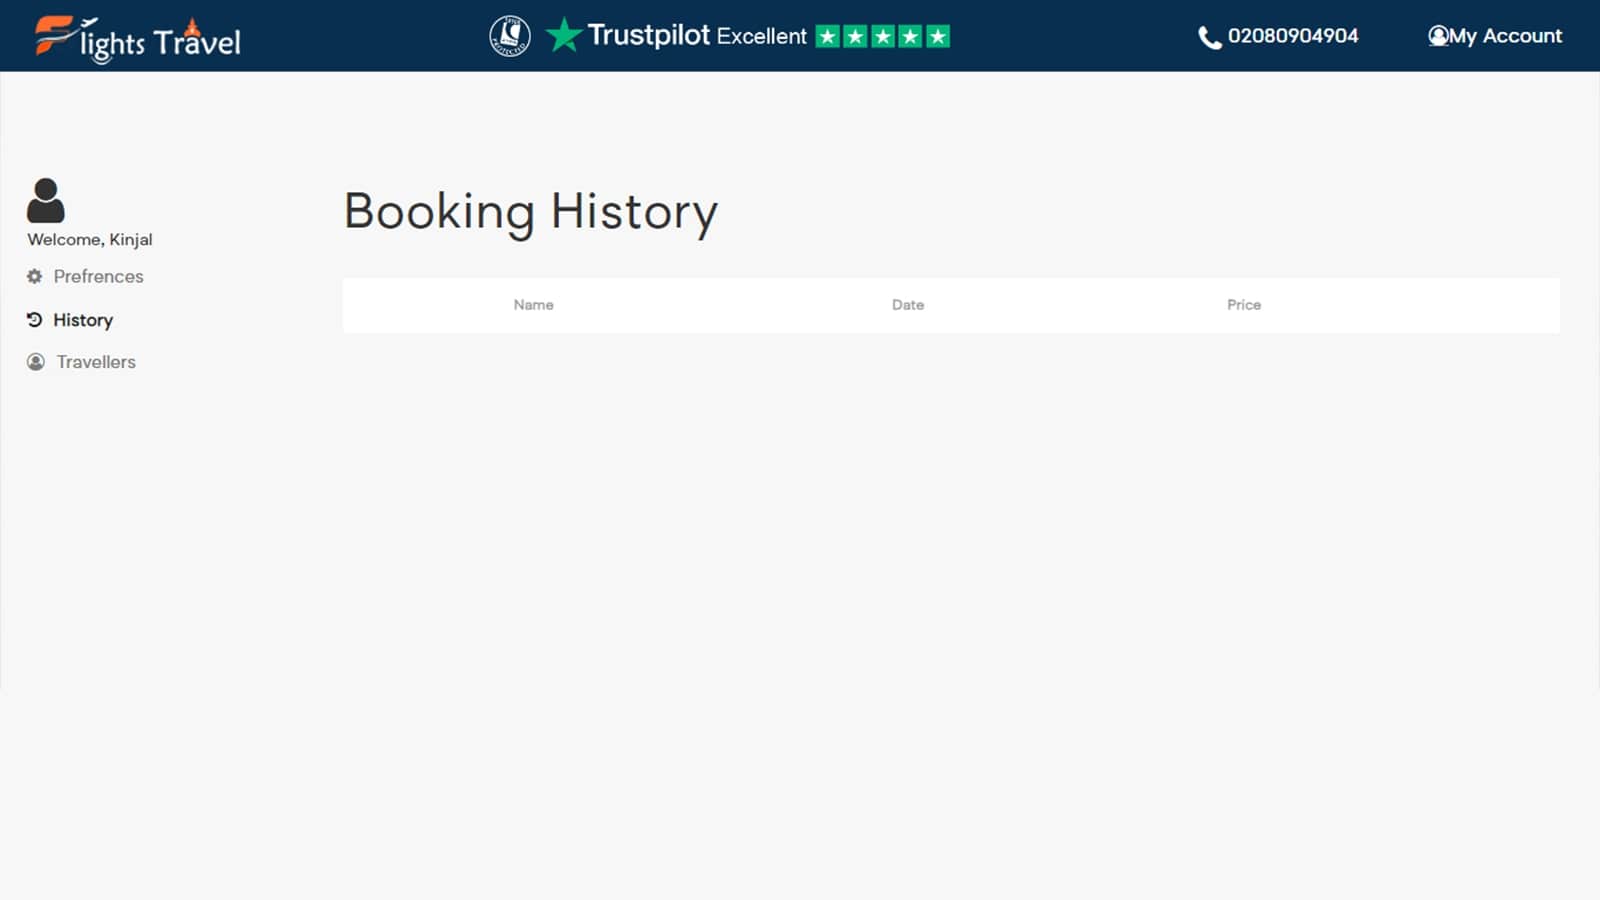Click the Trustpilot text label
The width and height of the screenshot is (1600, 900).
tap(648, 35)
